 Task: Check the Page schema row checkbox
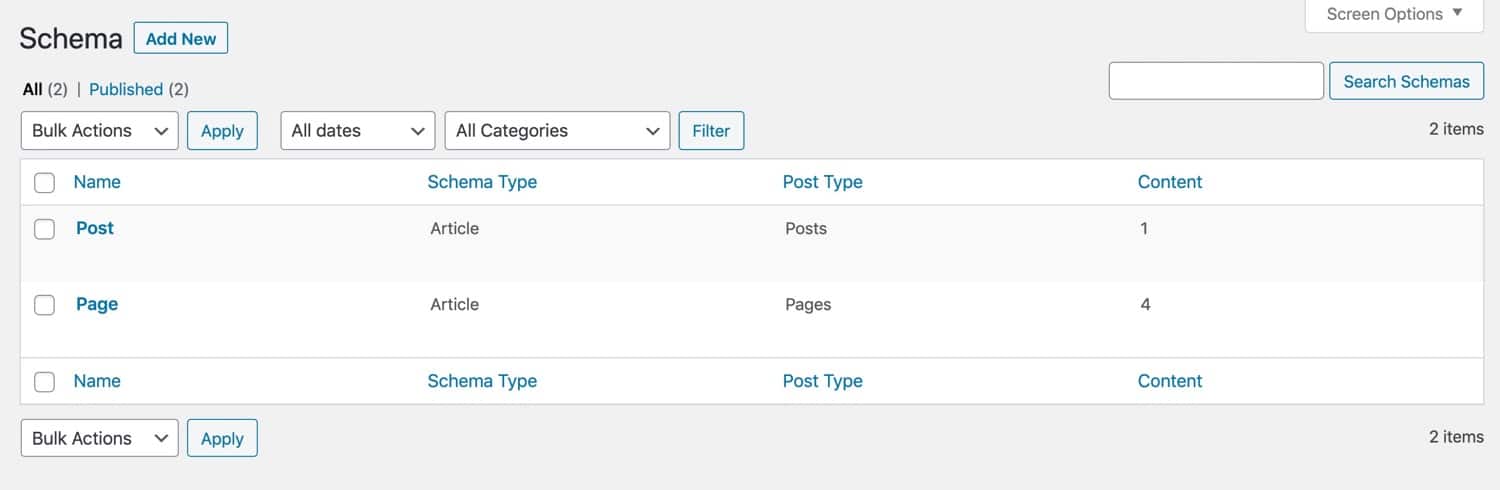[45, 305]
